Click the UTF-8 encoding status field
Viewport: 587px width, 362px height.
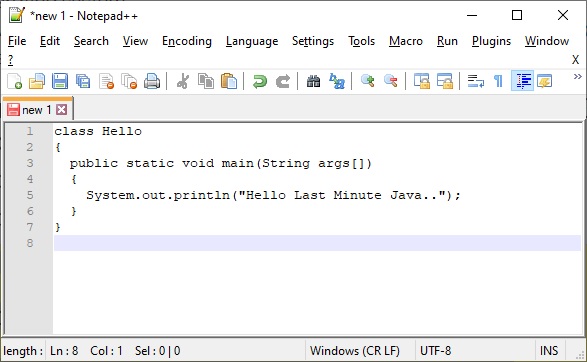(x=435, y=351)
